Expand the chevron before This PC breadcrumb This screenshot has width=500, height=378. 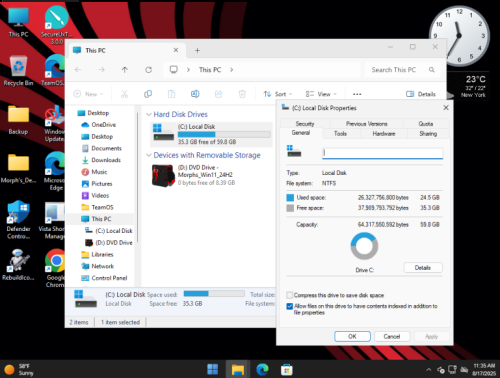(188, 70)
